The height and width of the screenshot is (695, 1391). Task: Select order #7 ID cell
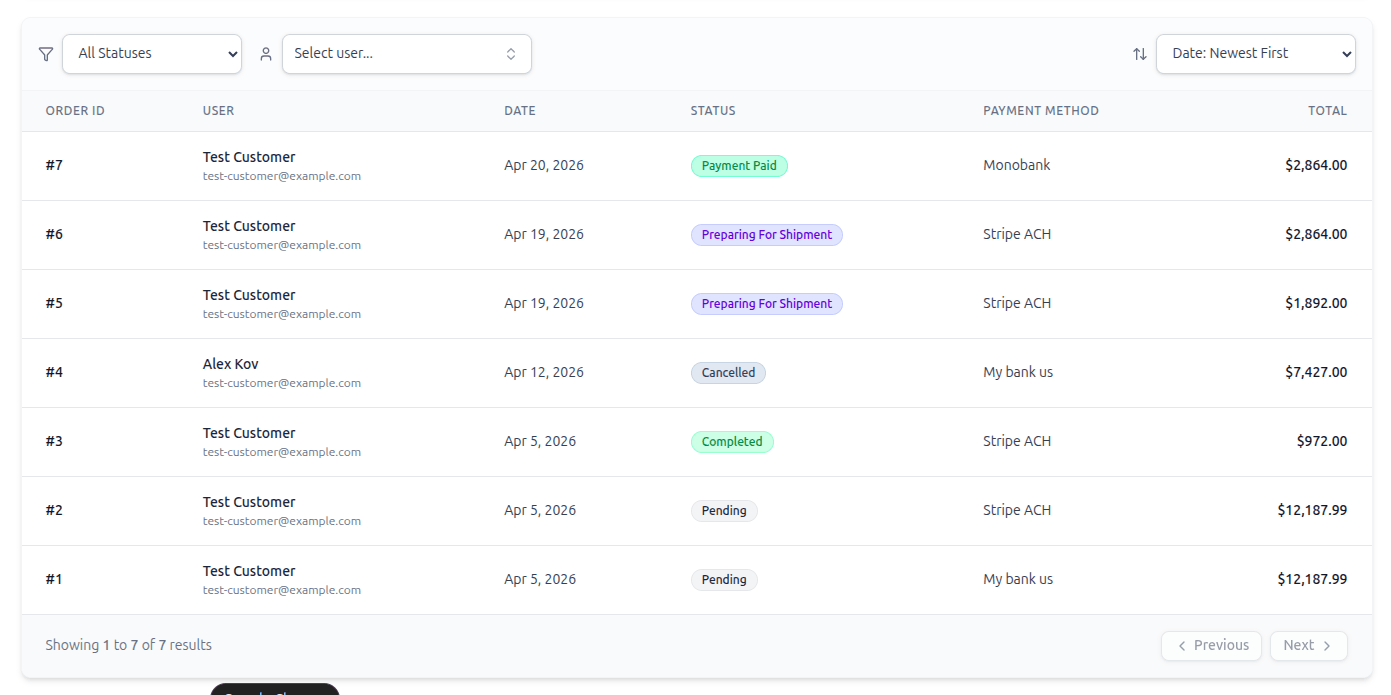point(54,166)
